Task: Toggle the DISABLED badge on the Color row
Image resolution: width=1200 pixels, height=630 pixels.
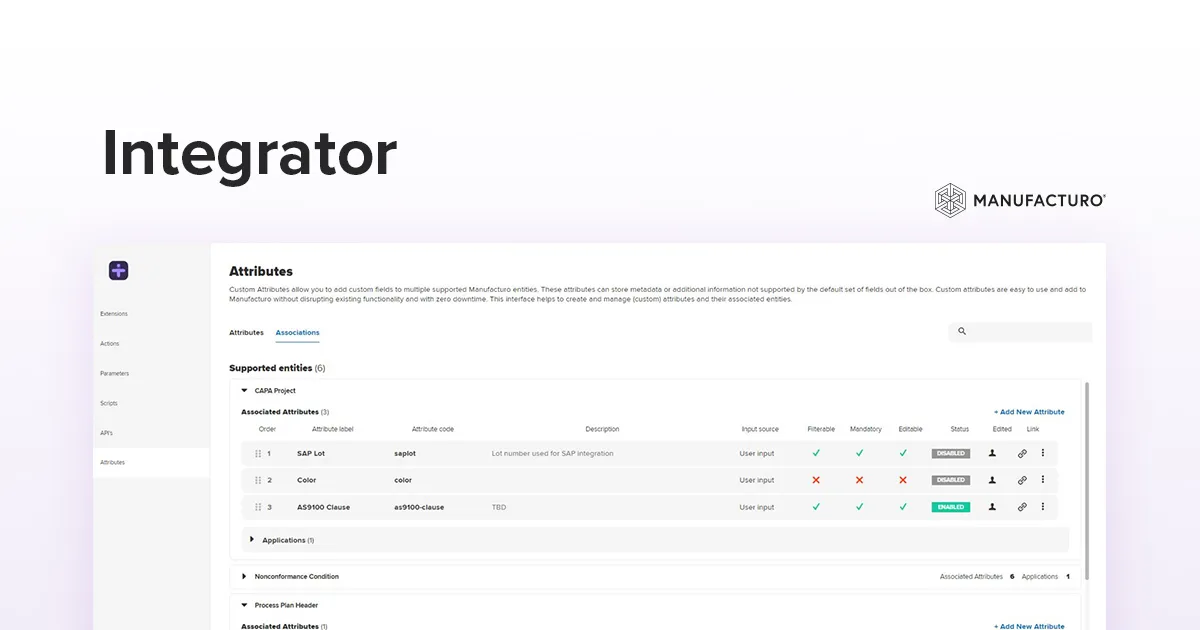Action: [x=949, y=480]
